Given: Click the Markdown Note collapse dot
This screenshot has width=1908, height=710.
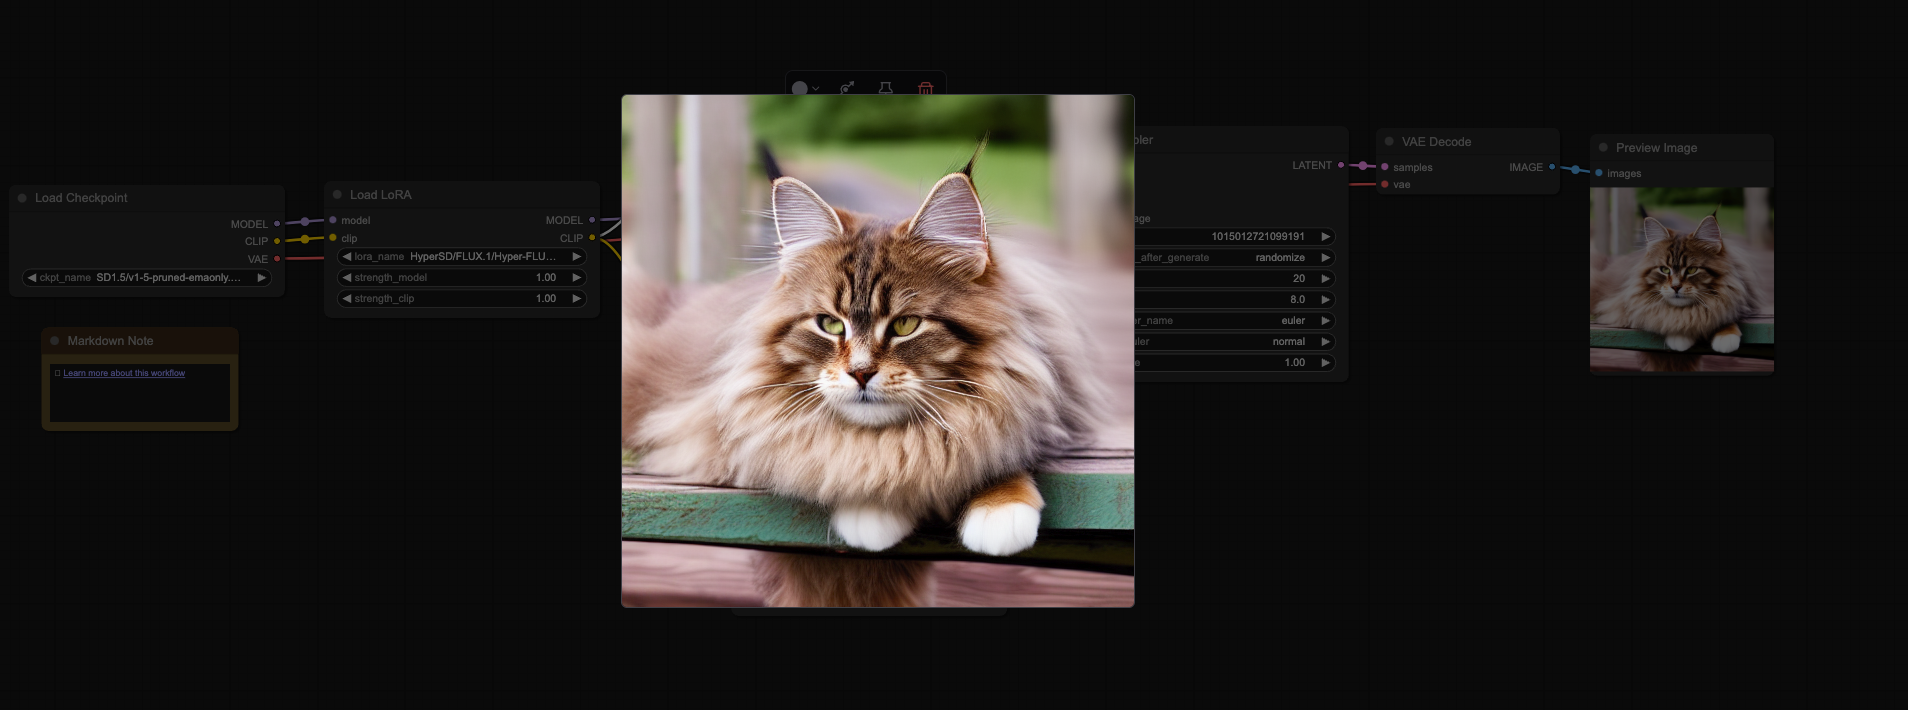Looking at the screenshot, I should tap(55, 341).
